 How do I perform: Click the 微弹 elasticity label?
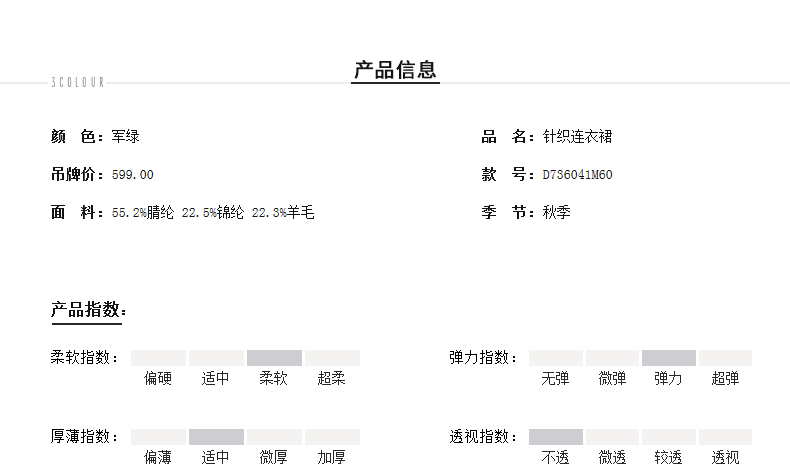(x=612, y=378)
